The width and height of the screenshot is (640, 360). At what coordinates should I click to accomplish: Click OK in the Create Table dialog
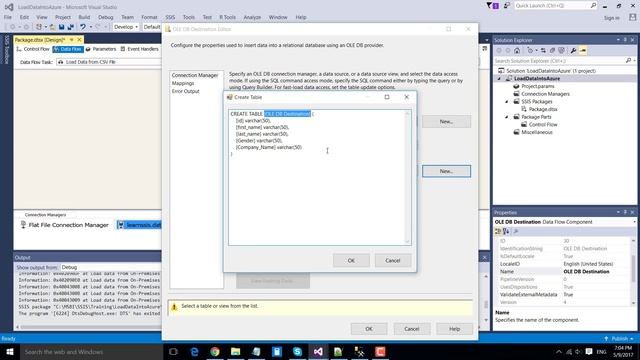351,260
